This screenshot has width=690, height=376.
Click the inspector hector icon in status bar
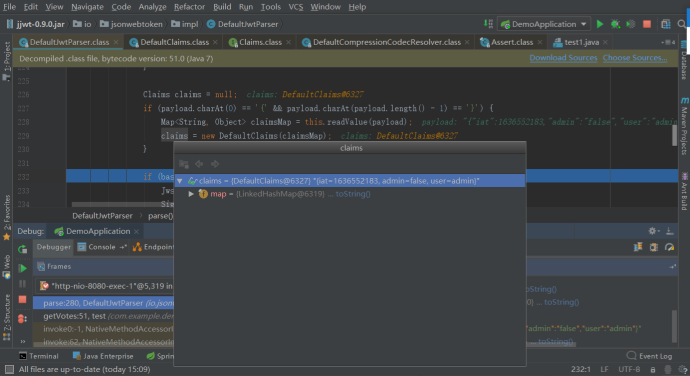pyautogui.click(x=668, y=369)
